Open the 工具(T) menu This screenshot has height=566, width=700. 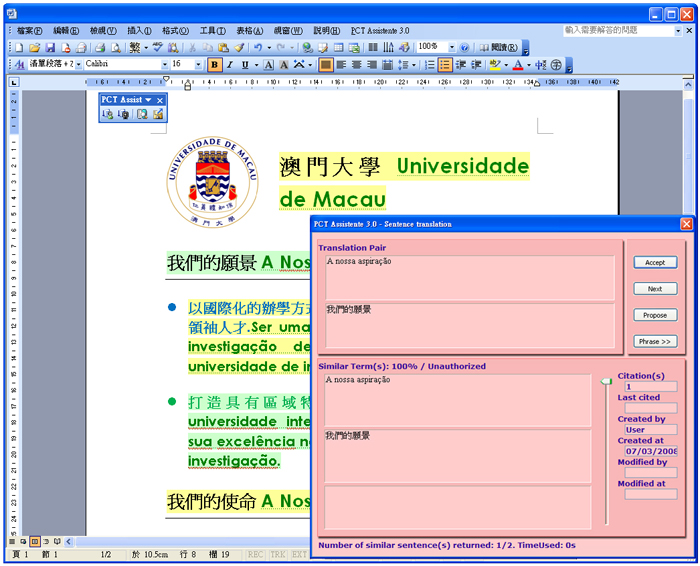coord(212,31)
